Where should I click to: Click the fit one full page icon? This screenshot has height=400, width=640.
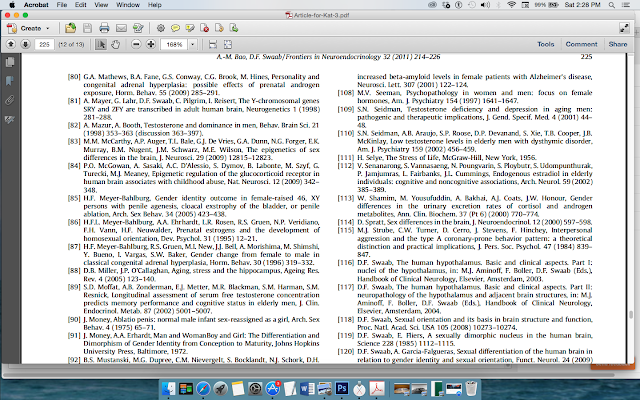coord(228,44)
